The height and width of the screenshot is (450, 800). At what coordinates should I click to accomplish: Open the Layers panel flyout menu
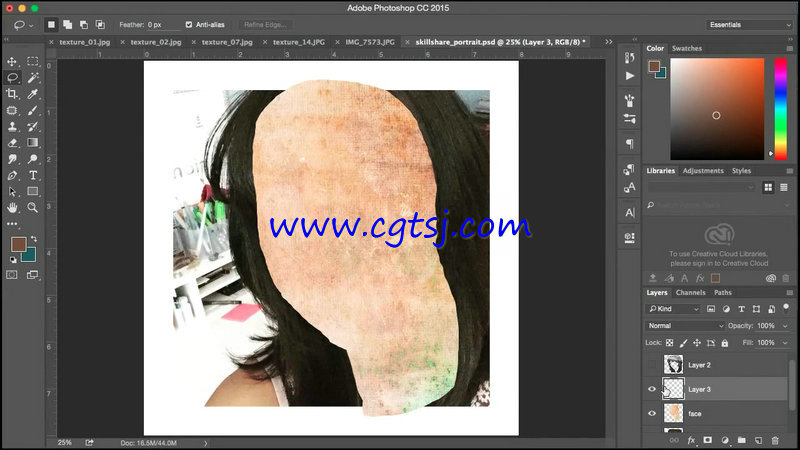[x=789, y=293]
